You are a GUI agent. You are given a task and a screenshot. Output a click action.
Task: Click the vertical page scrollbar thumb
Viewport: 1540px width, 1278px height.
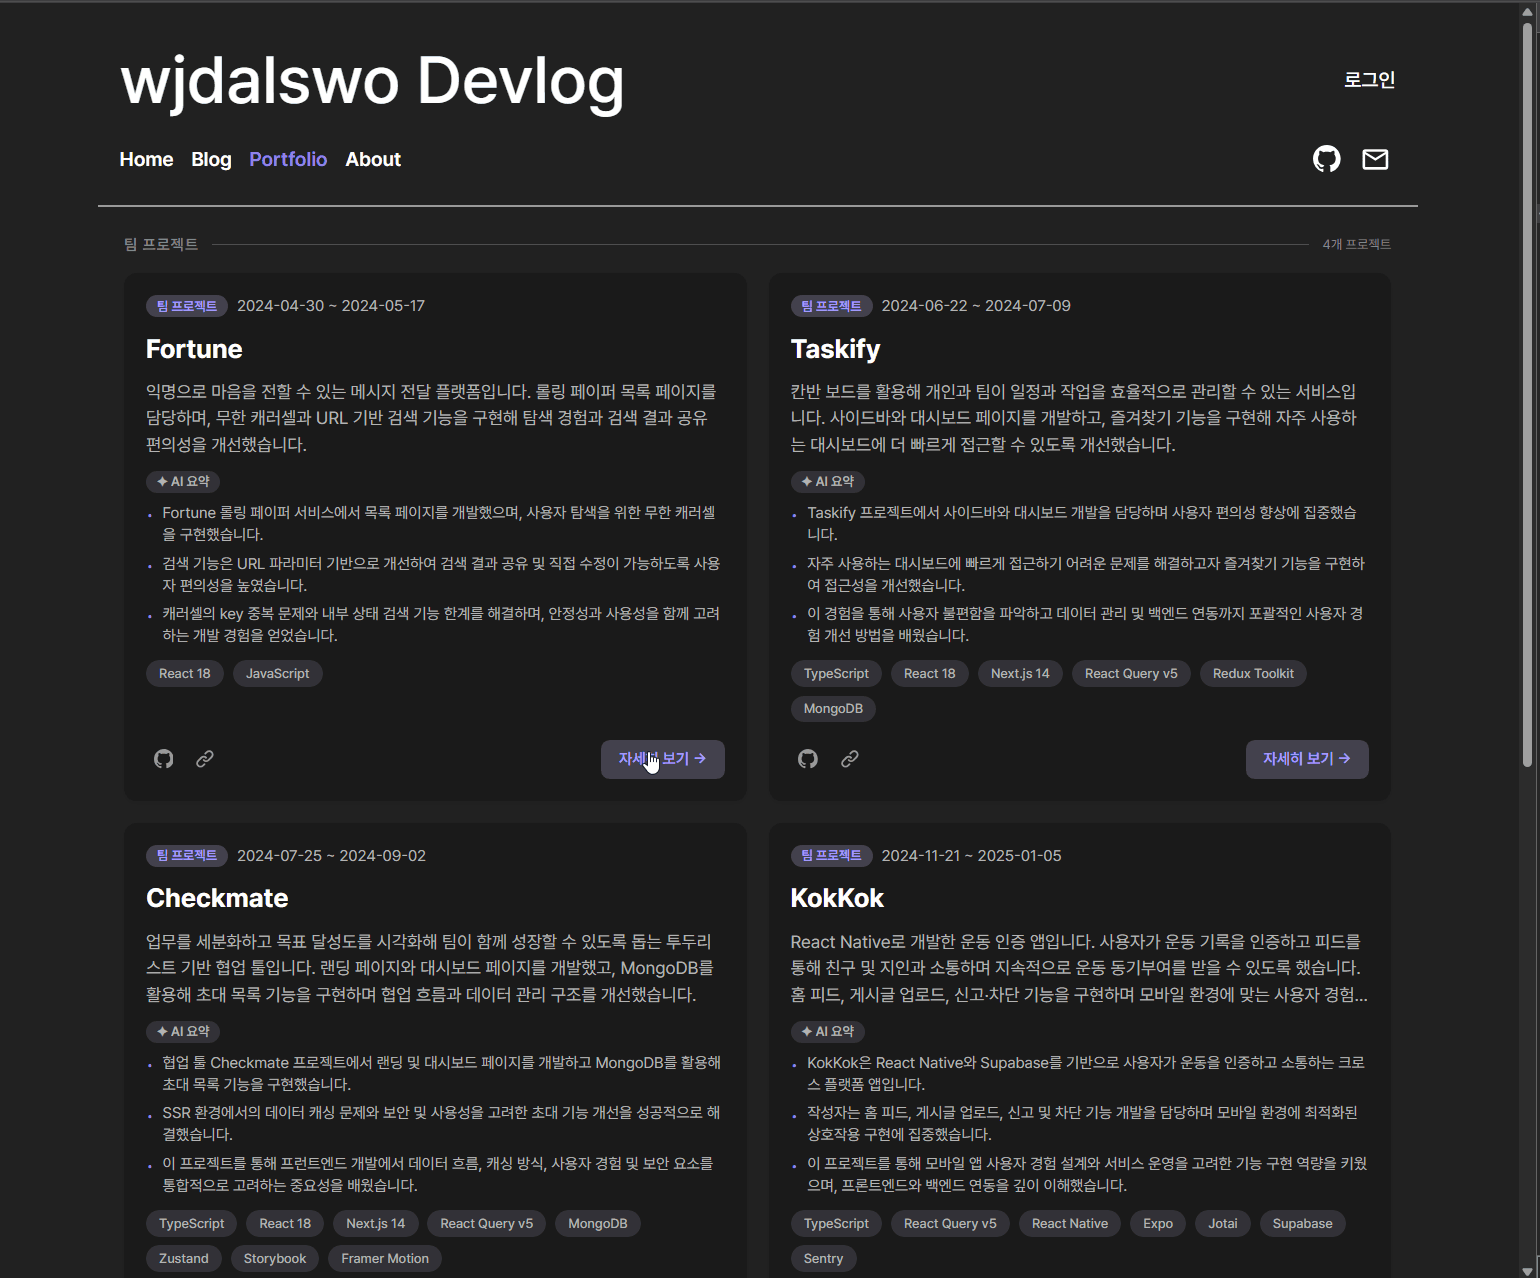[1527, 395]
